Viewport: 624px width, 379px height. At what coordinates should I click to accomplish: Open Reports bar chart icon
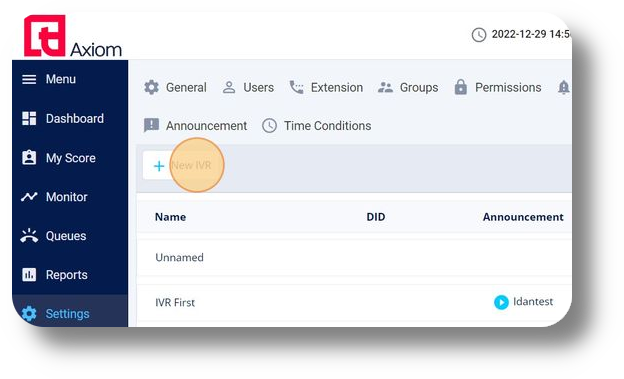(29, 275)
